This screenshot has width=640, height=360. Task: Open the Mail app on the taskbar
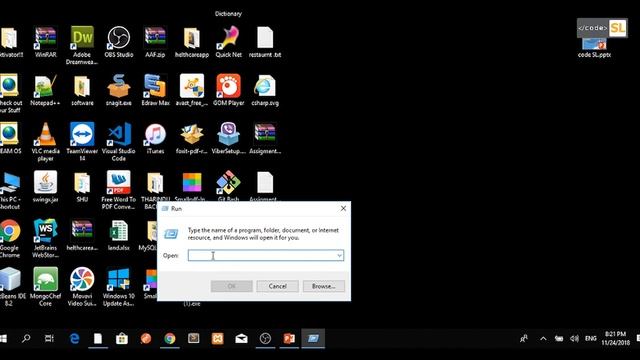pyautogui.click(x=241, y=338)
